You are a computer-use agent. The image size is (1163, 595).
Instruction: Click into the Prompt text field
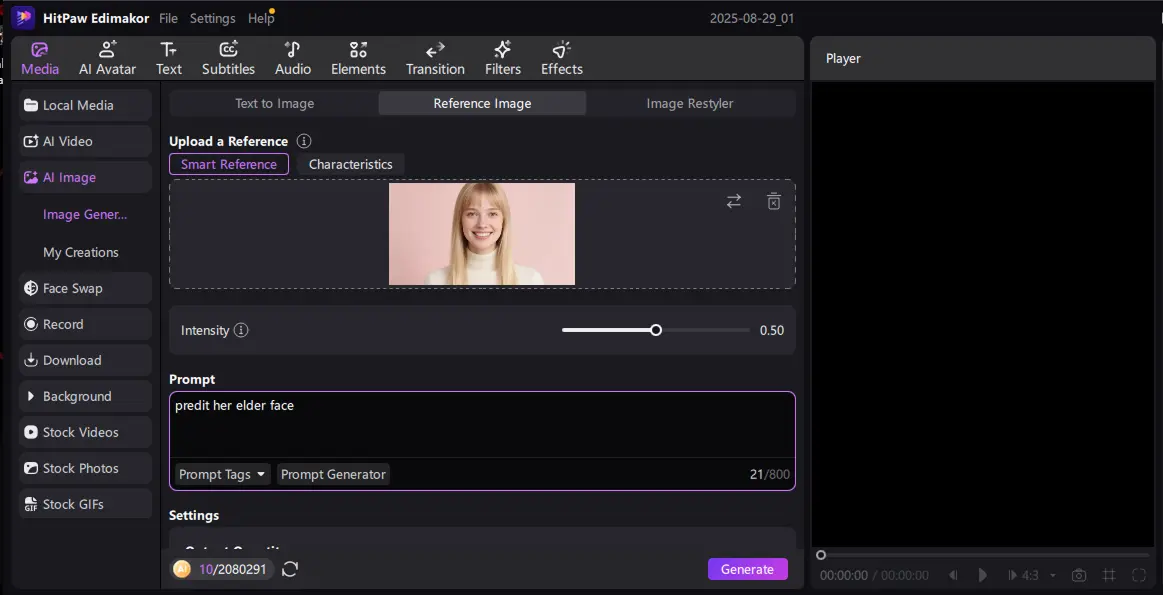[480, 425]
